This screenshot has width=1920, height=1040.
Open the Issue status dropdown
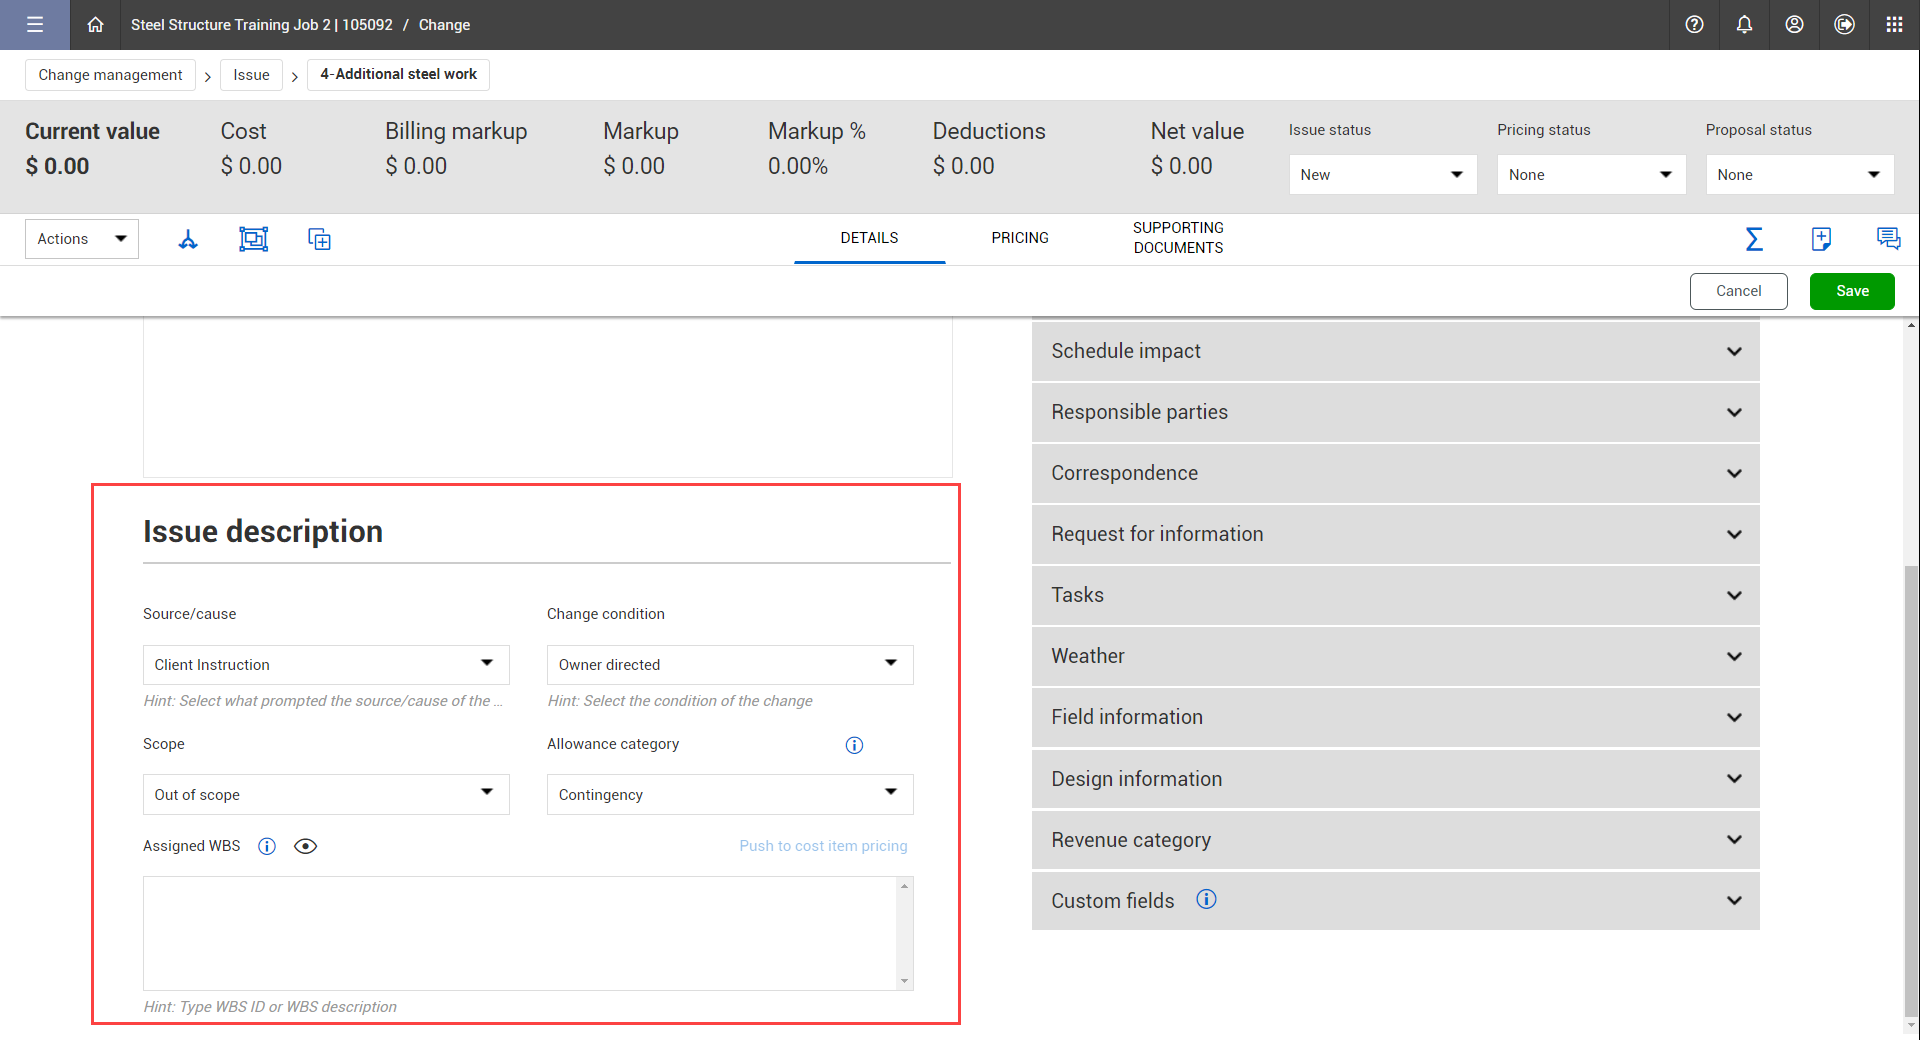click(x=1382, y=175)
